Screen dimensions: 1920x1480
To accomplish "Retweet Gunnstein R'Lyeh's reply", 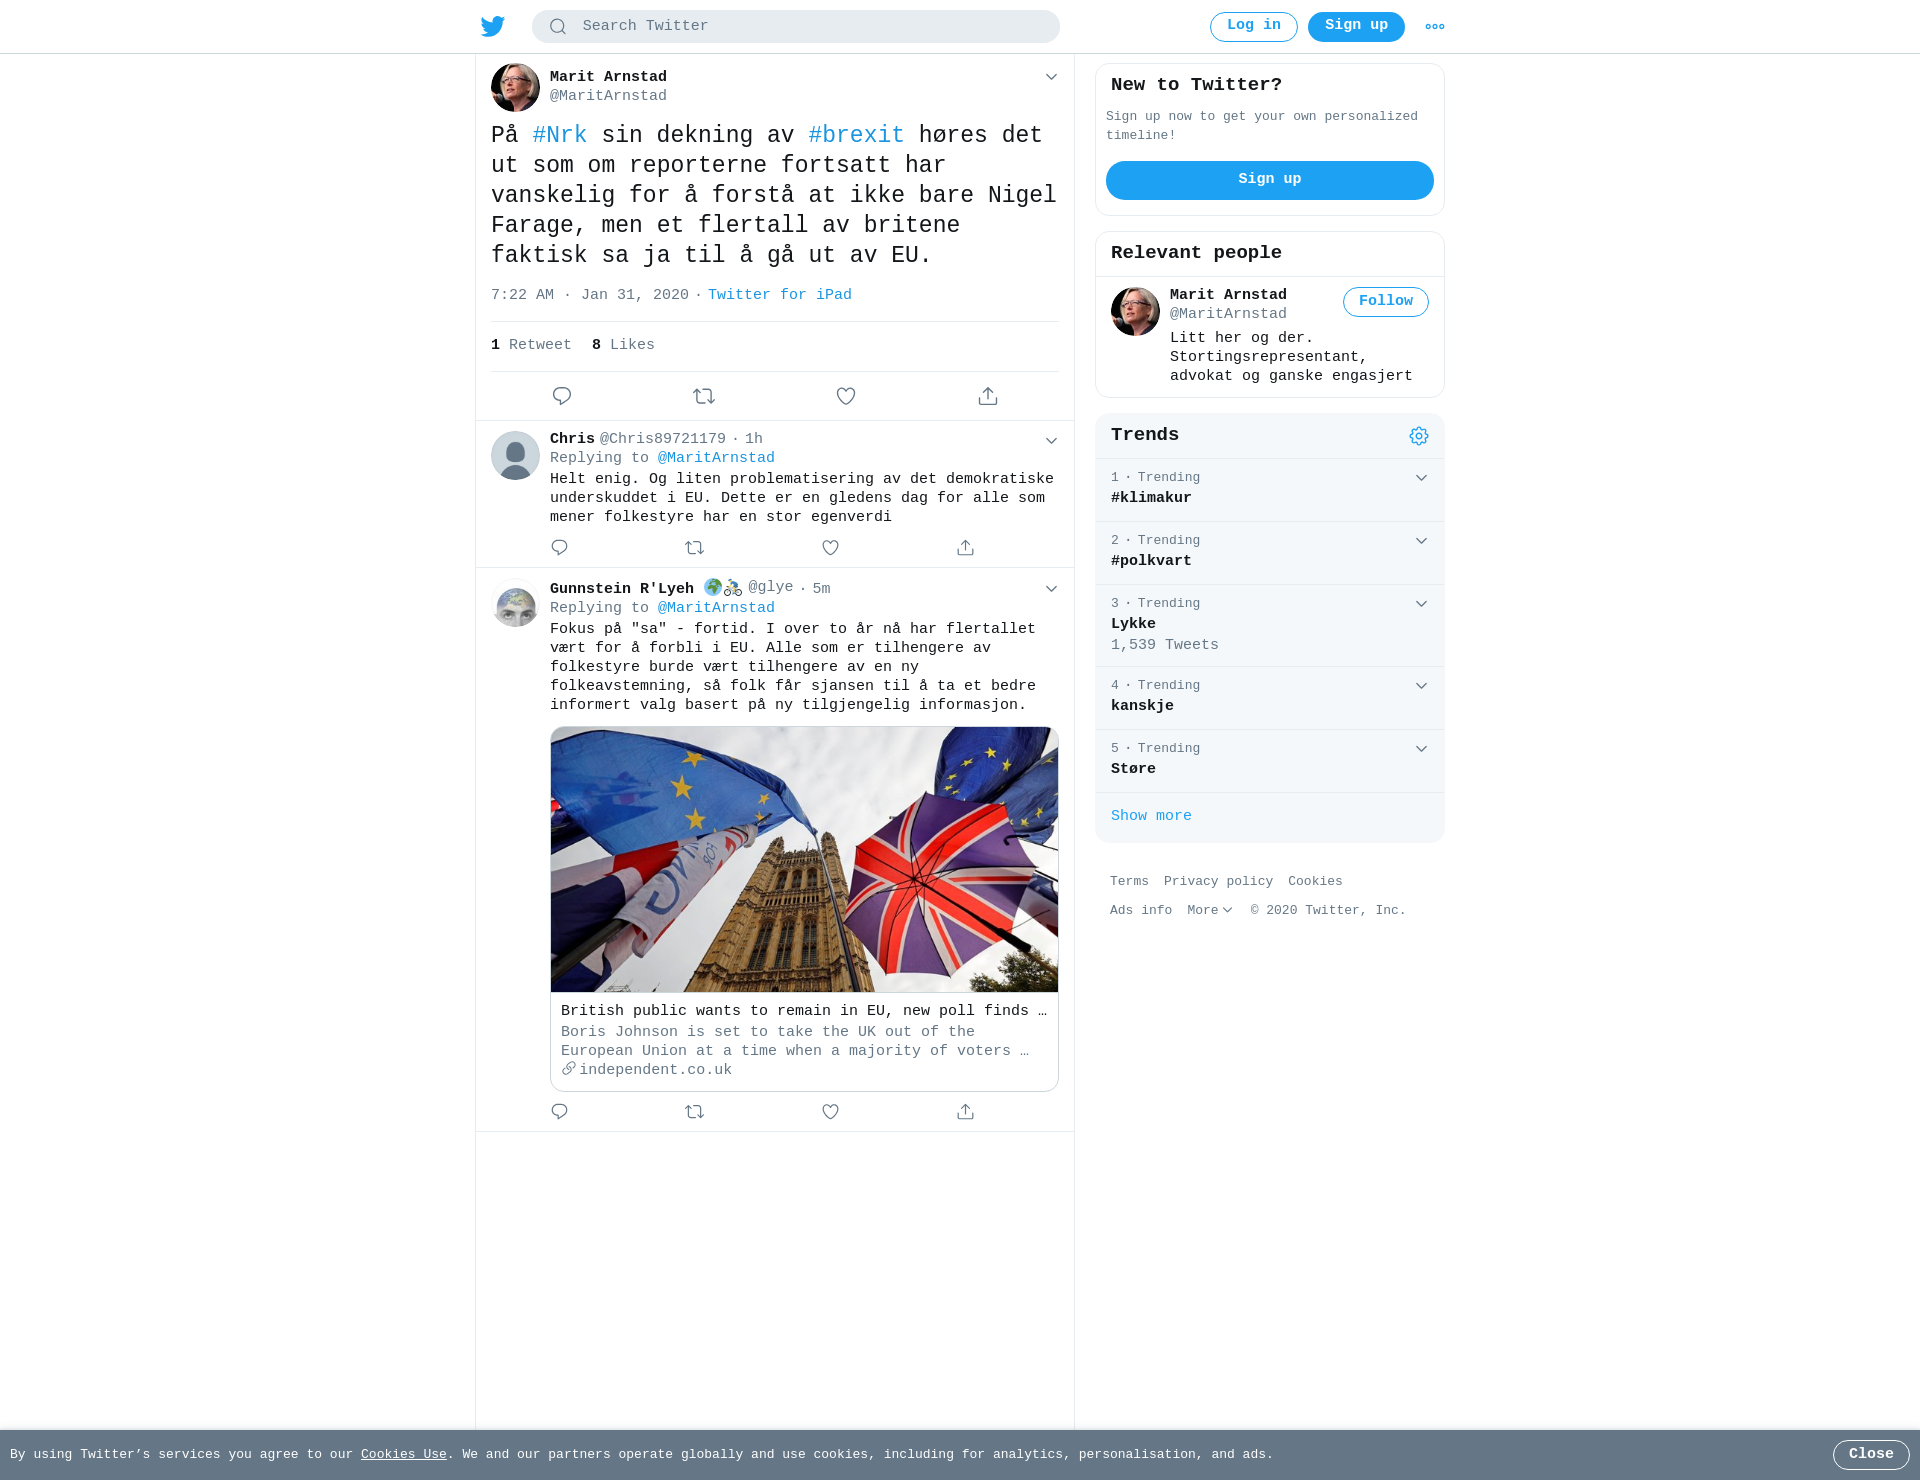I will pyautogui.click(x=695, y=1111).
